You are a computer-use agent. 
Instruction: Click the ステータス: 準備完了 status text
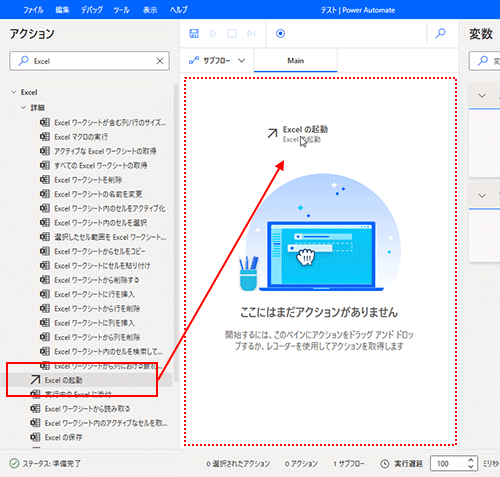(x=52, y=464)
